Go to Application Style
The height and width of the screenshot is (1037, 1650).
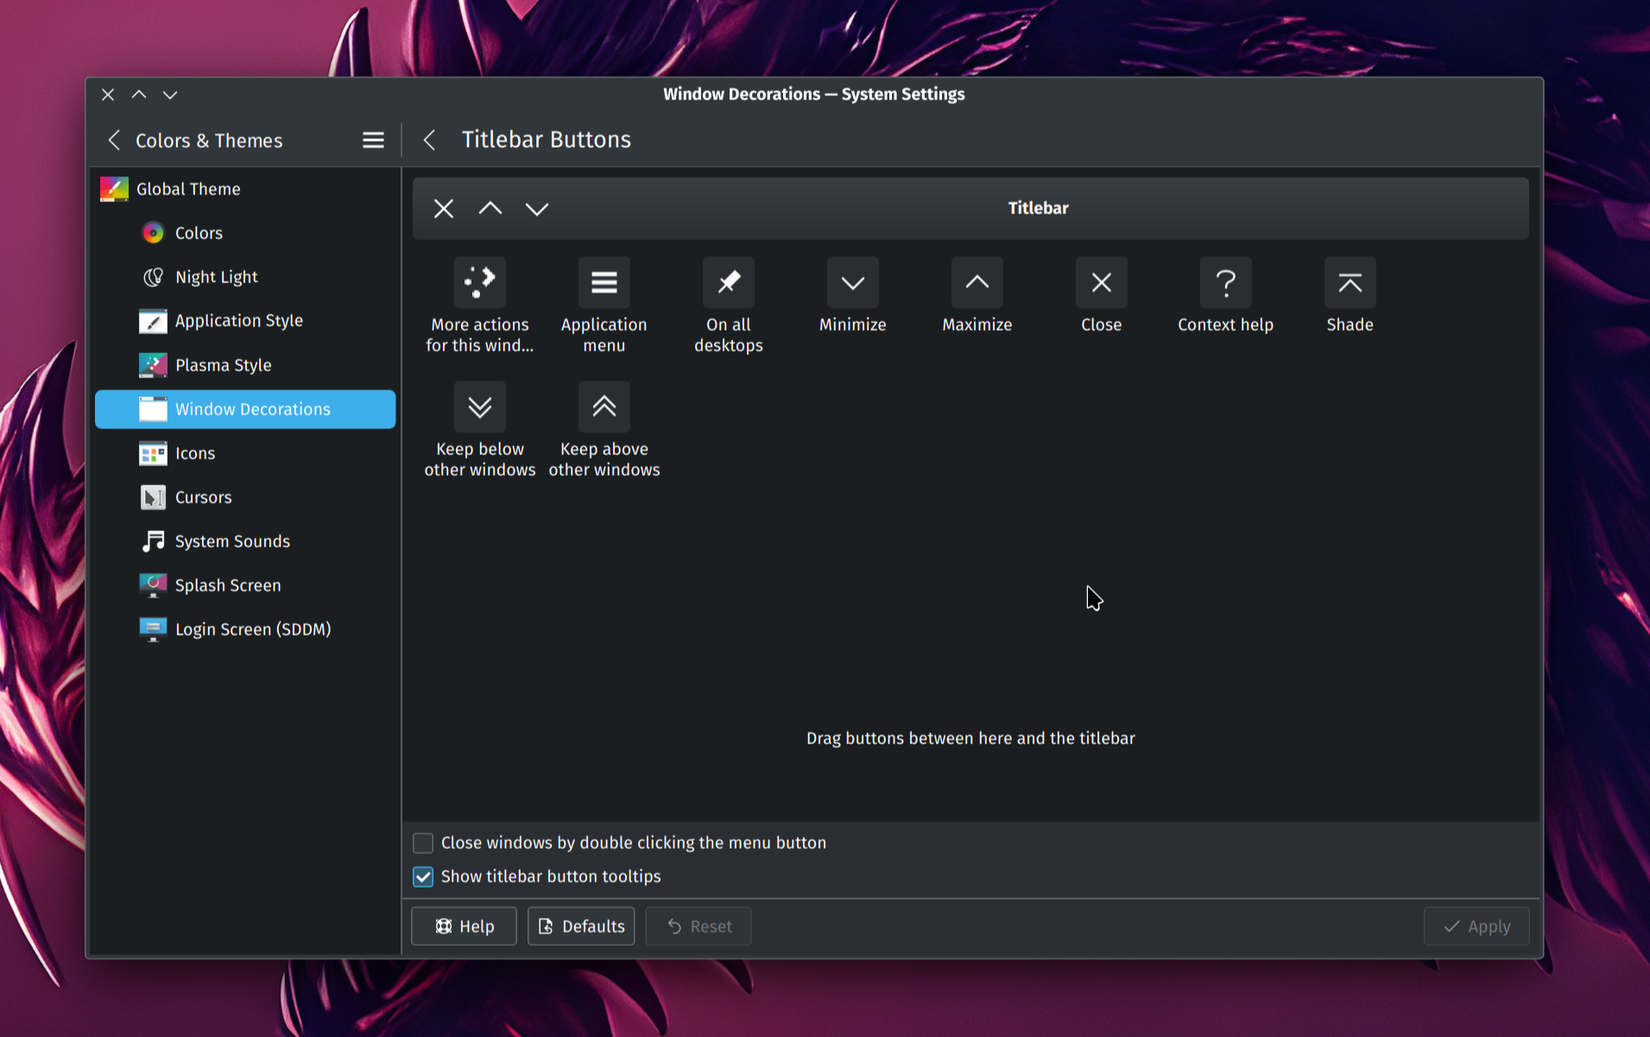[245, 321]
